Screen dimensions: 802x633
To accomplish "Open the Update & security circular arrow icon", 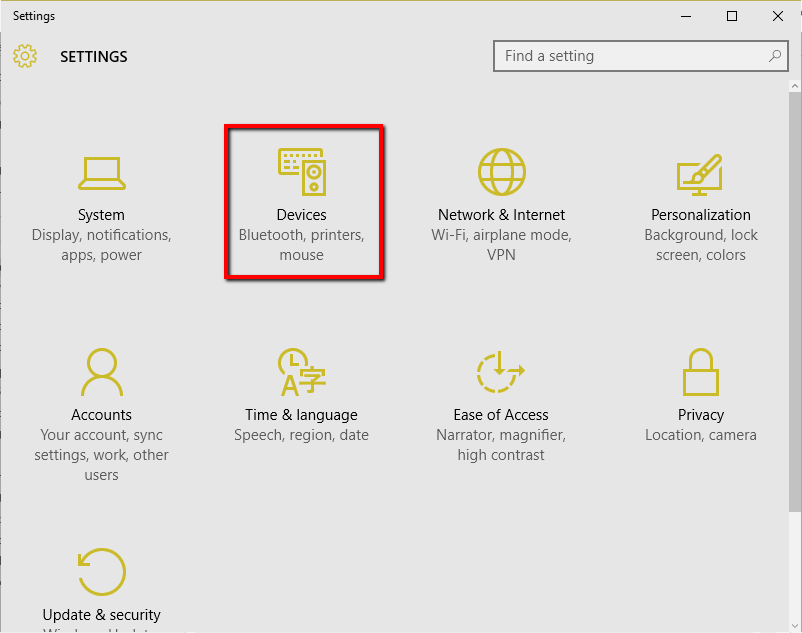I will coord(101,572).
